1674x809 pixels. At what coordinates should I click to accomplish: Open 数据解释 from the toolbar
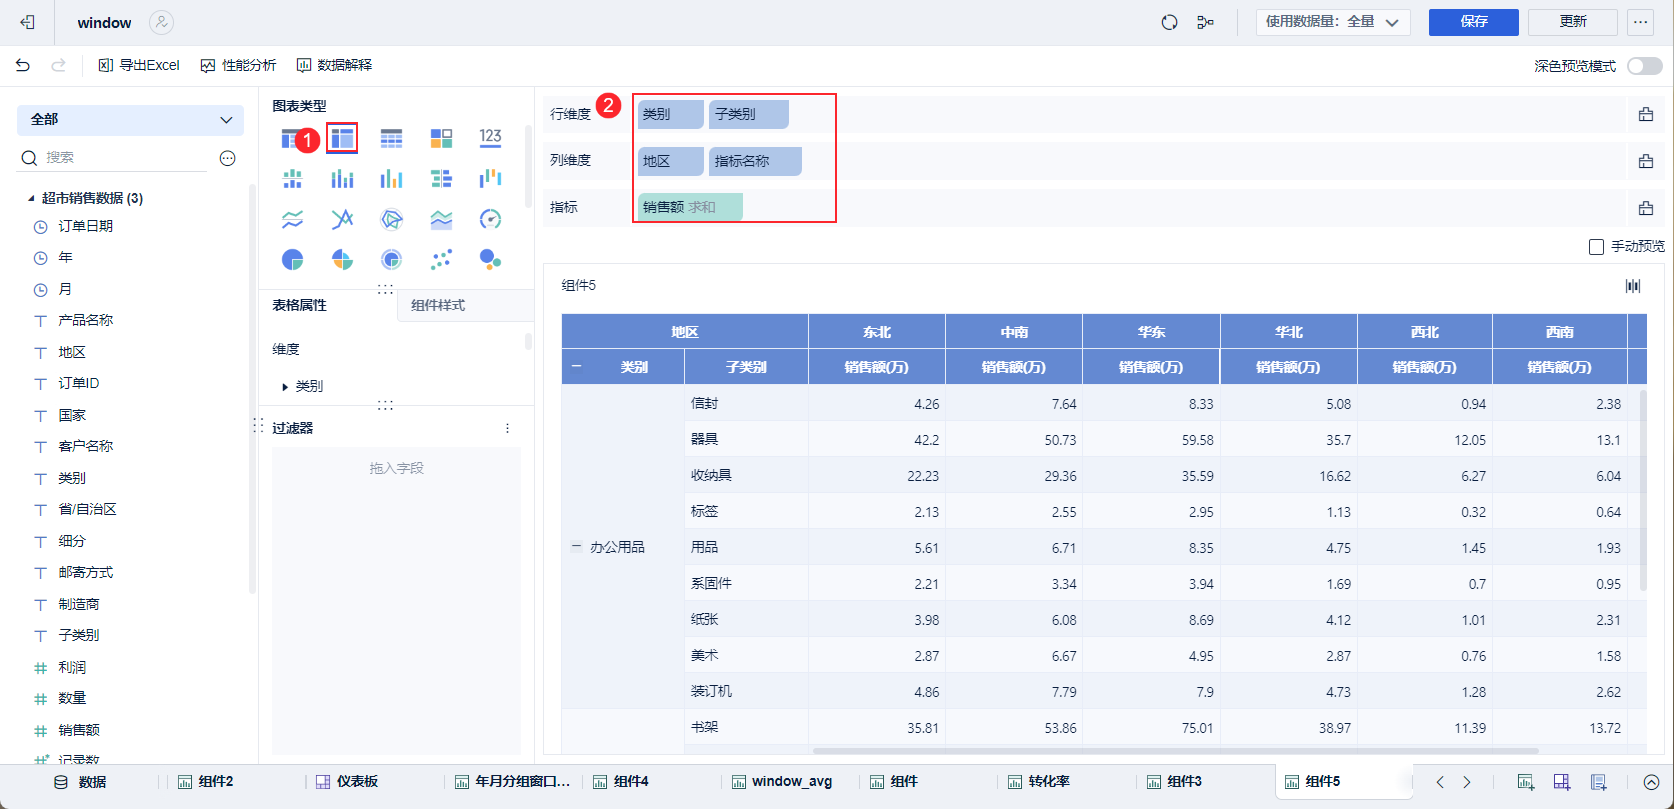click(x=334, y=65)
